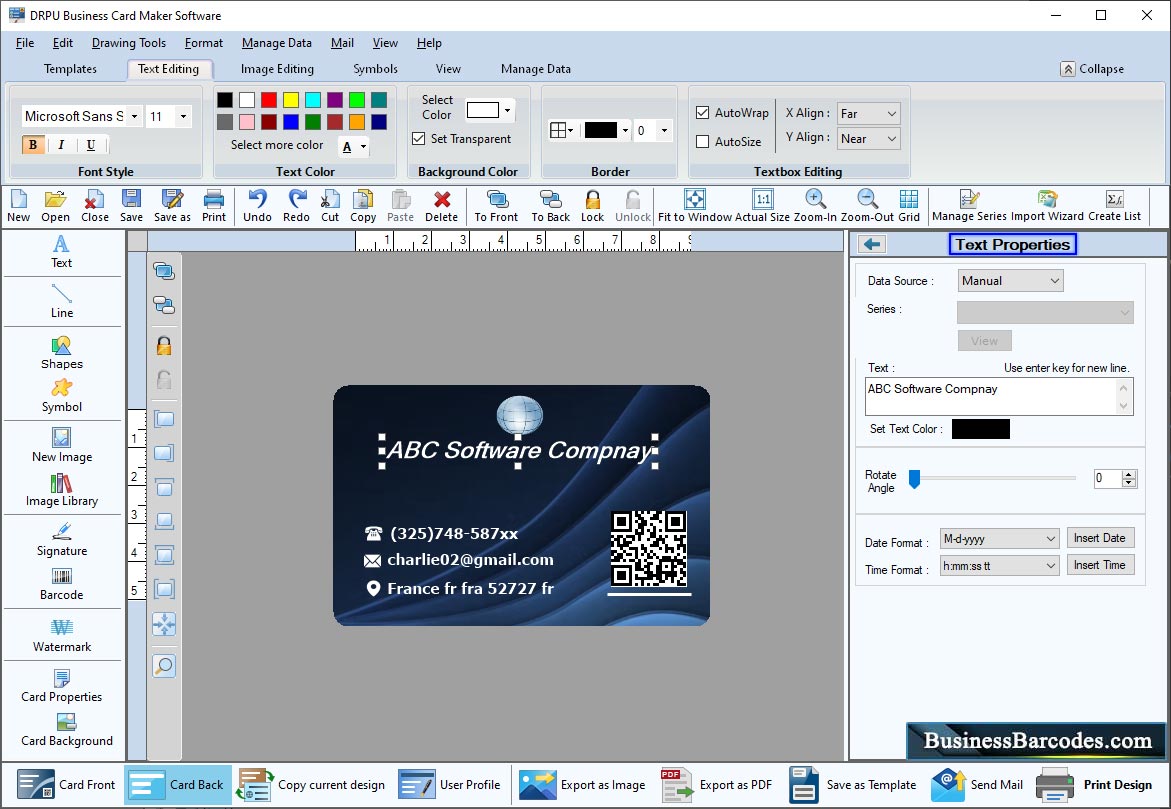This screenshot has width=1171, height=809.
Task: Toggle Bold font style
Action: pyautogui.click(x=33, y=145)
